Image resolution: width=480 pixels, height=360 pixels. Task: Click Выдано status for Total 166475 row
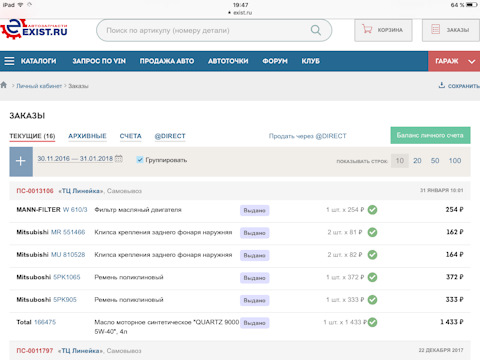tap(255, 323)
